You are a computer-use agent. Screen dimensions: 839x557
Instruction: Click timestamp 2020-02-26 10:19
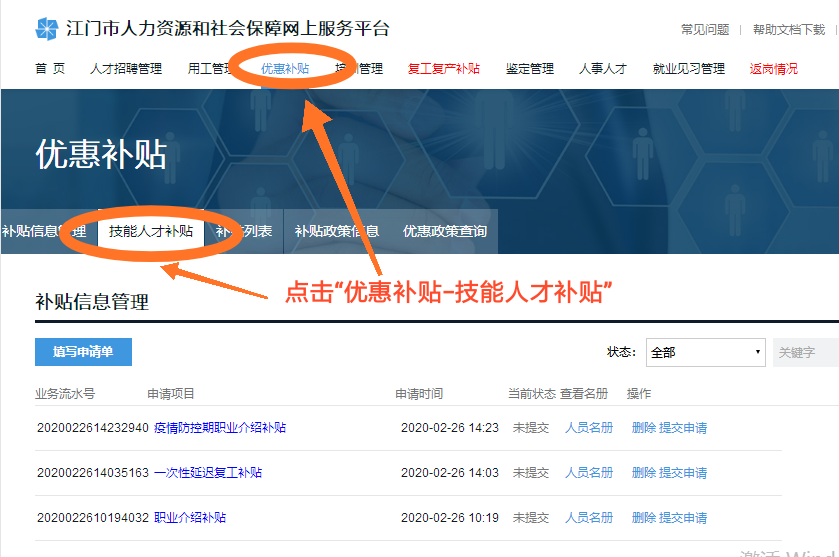tap(450, 517)
